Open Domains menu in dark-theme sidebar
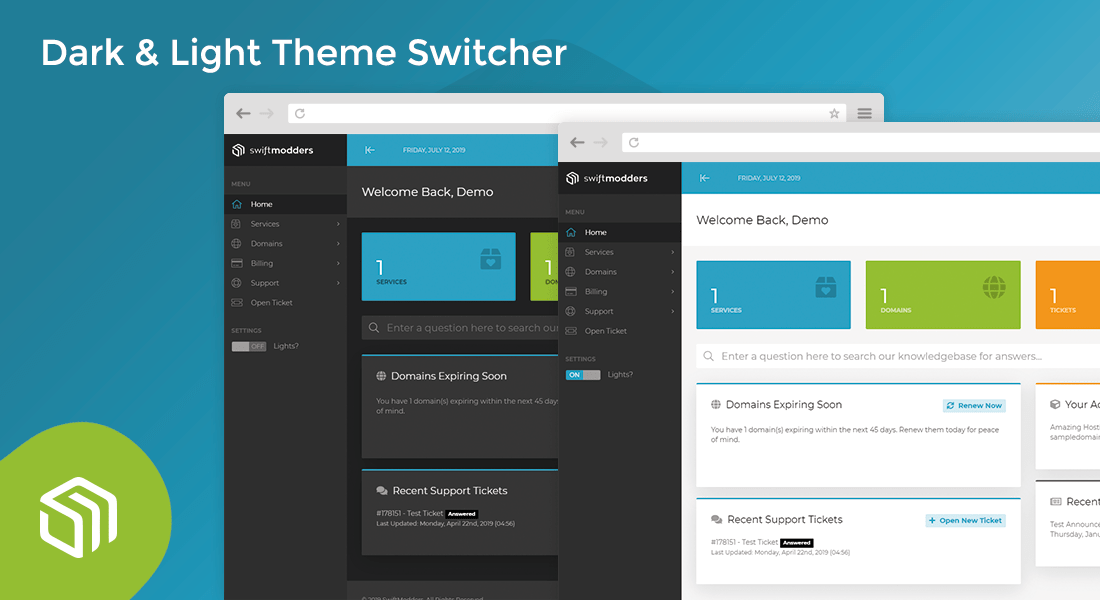The height and width of the screenshot is (600, 1100). point(286,244)
